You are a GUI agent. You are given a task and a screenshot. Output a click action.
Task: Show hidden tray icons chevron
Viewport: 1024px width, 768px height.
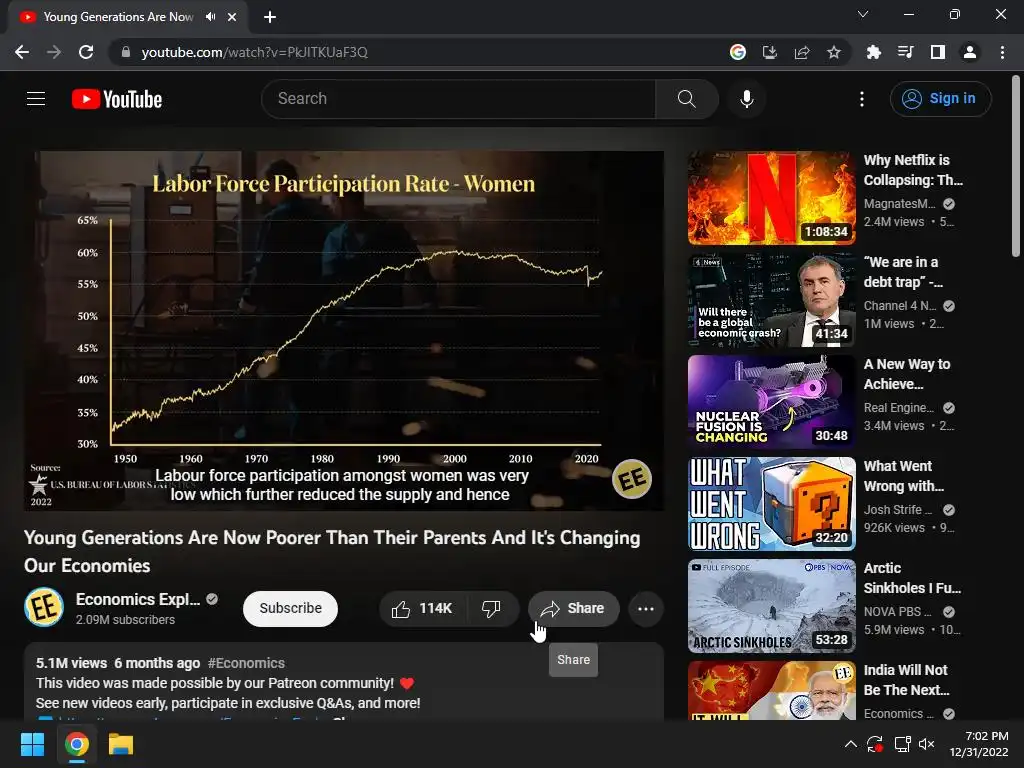[850, 744]
